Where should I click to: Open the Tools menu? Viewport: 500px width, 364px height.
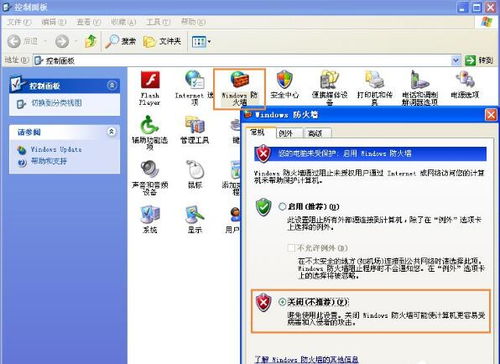click(x=158, y=22)
